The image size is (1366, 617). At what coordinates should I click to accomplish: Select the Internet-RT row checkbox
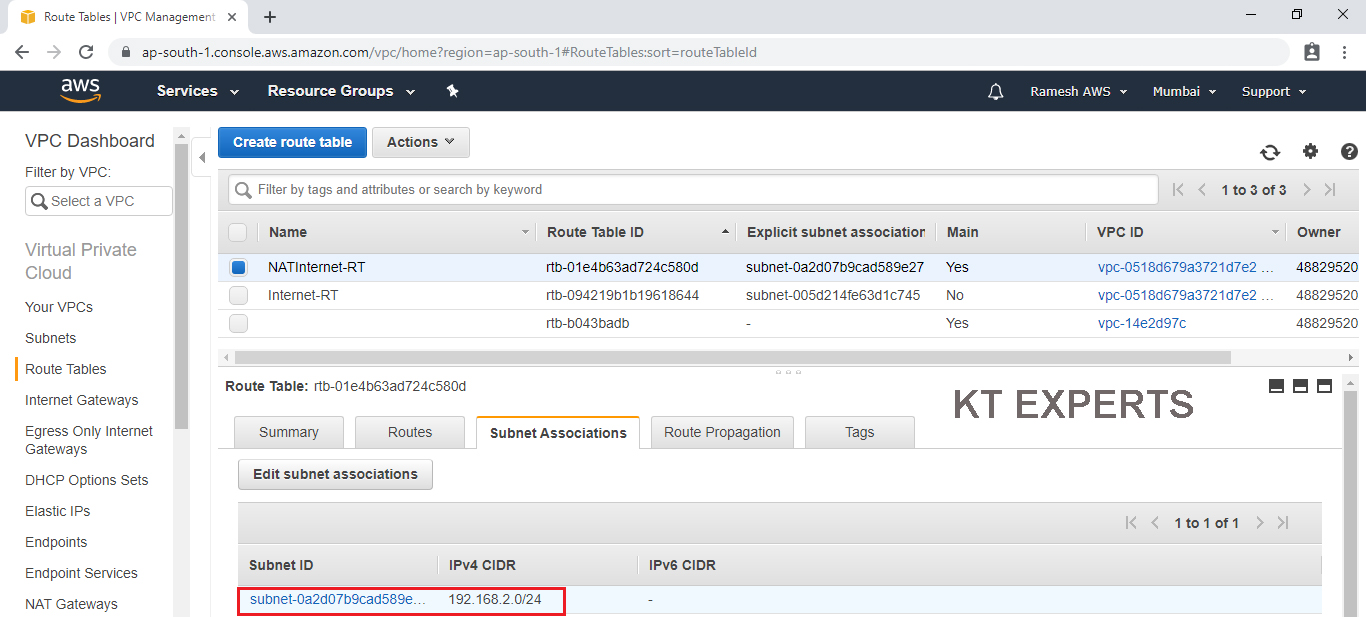(x=238, y=296)
